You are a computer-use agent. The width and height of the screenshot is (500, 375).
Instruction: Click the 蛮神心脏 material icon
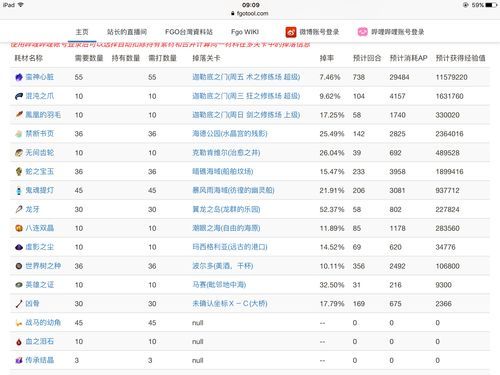click(x=19, y=77)
